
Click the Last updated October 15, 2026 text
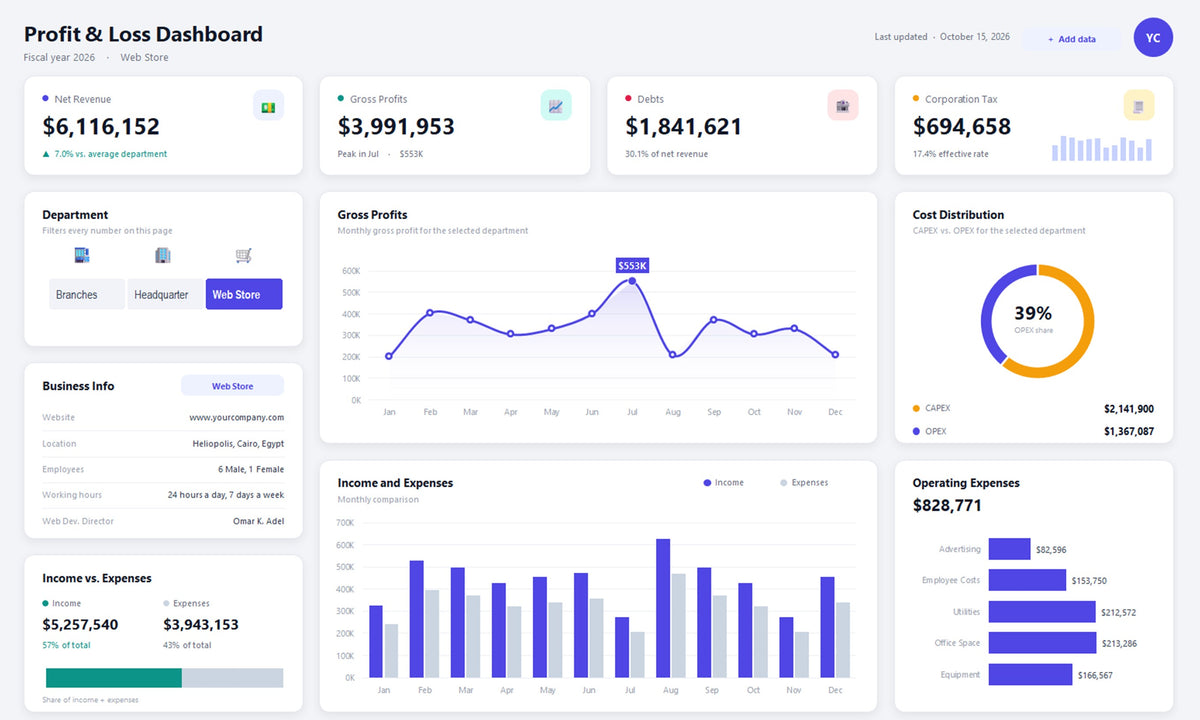tap(942, 37)
